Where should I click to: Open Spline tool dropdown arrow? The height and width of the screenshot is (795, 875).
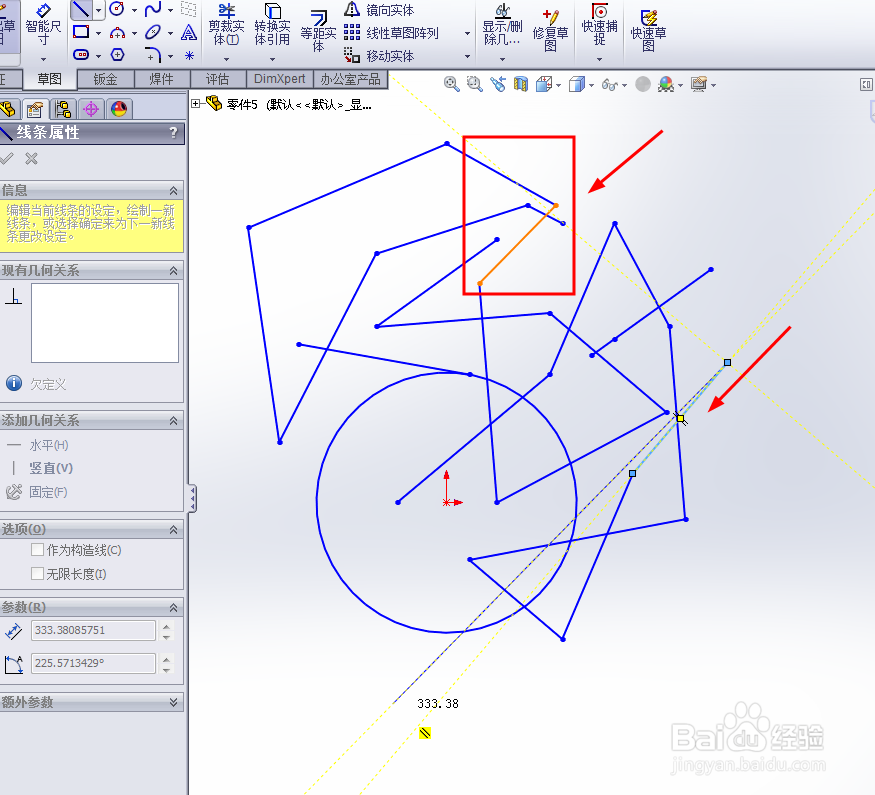(170, 10)
